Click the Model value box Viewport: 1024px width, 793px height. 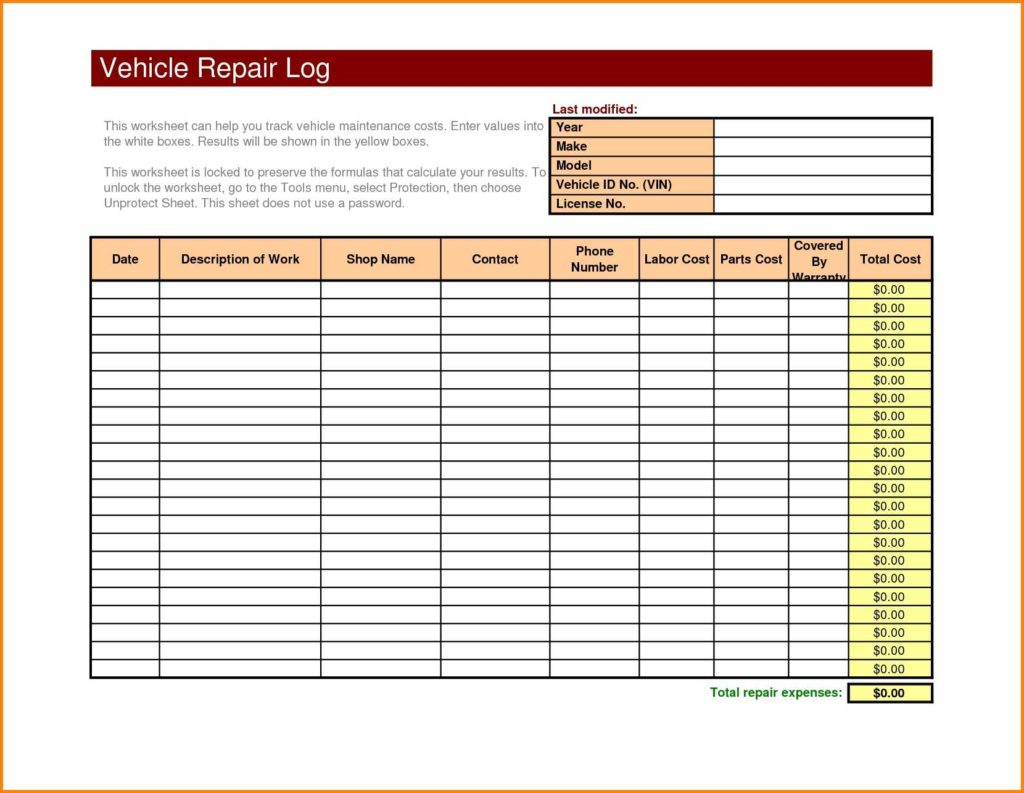[823, 165]
